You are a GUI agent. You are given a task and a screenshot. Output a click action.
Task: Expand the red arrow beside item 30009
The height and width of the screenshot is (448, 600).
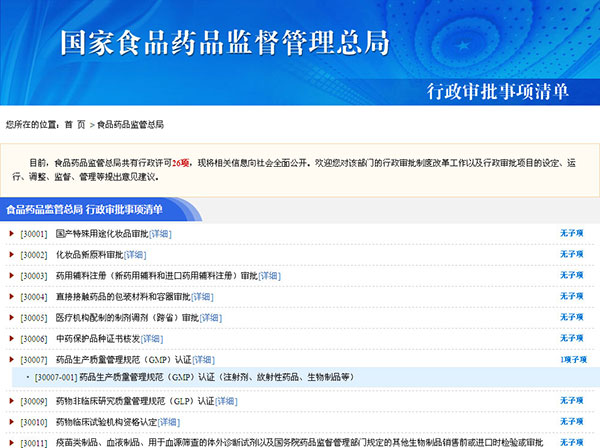pos(11,401)
